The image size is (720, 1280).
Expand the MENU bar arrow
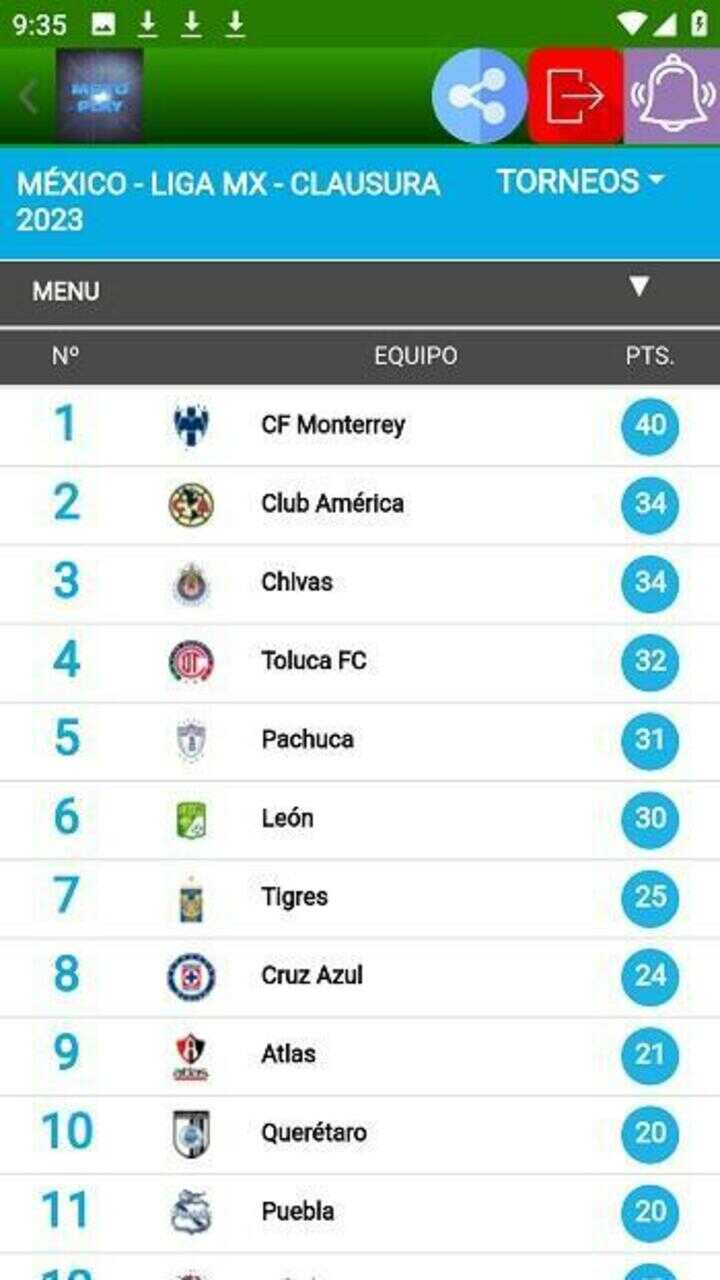639,287
